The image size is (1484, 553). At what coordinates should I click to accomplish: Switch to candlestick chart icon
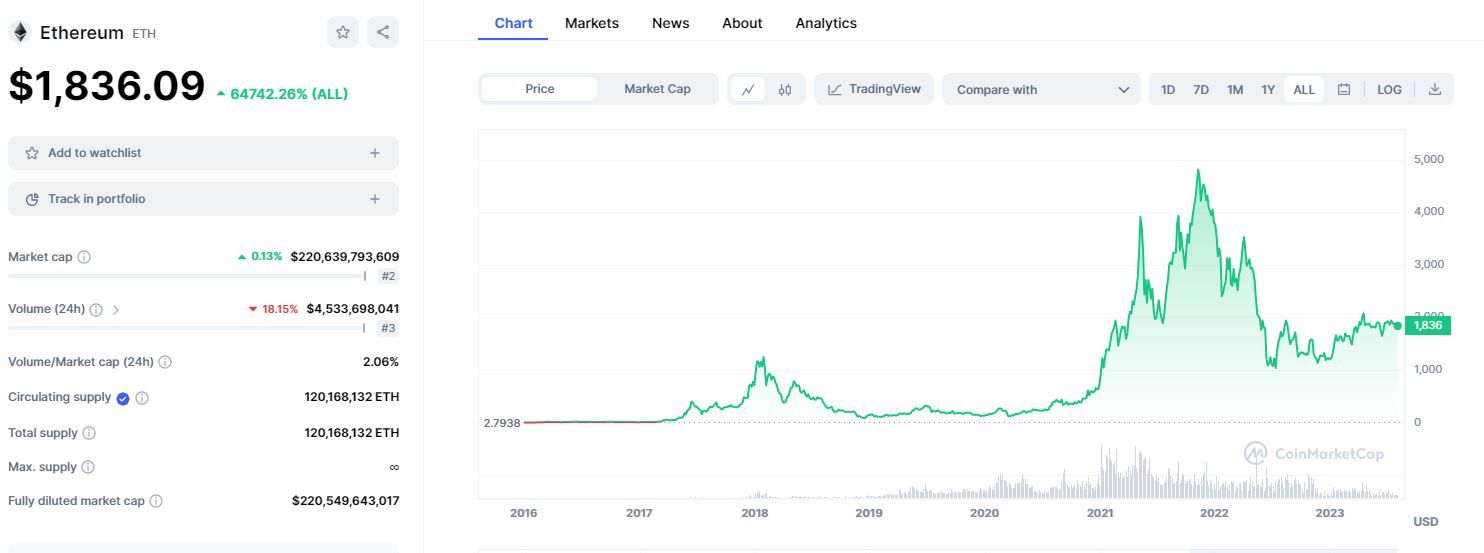click(785, 89)
